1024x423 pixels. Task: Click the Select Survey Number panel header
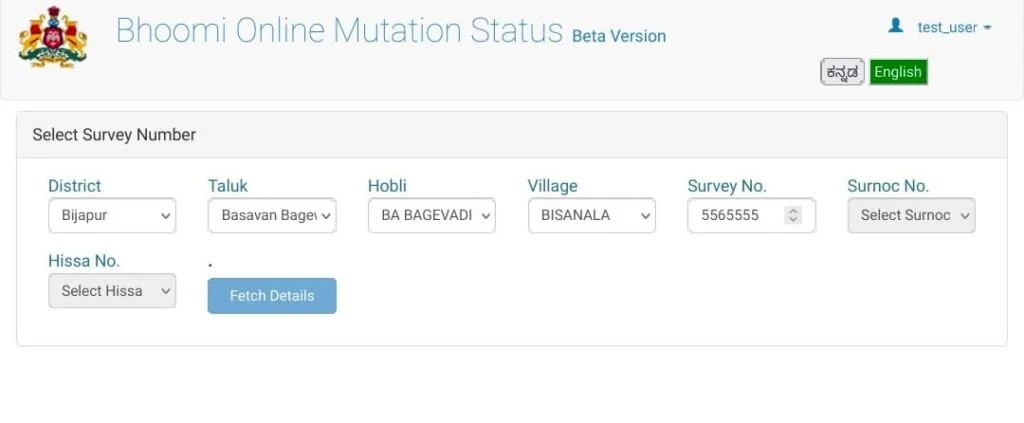coord(511,135)
